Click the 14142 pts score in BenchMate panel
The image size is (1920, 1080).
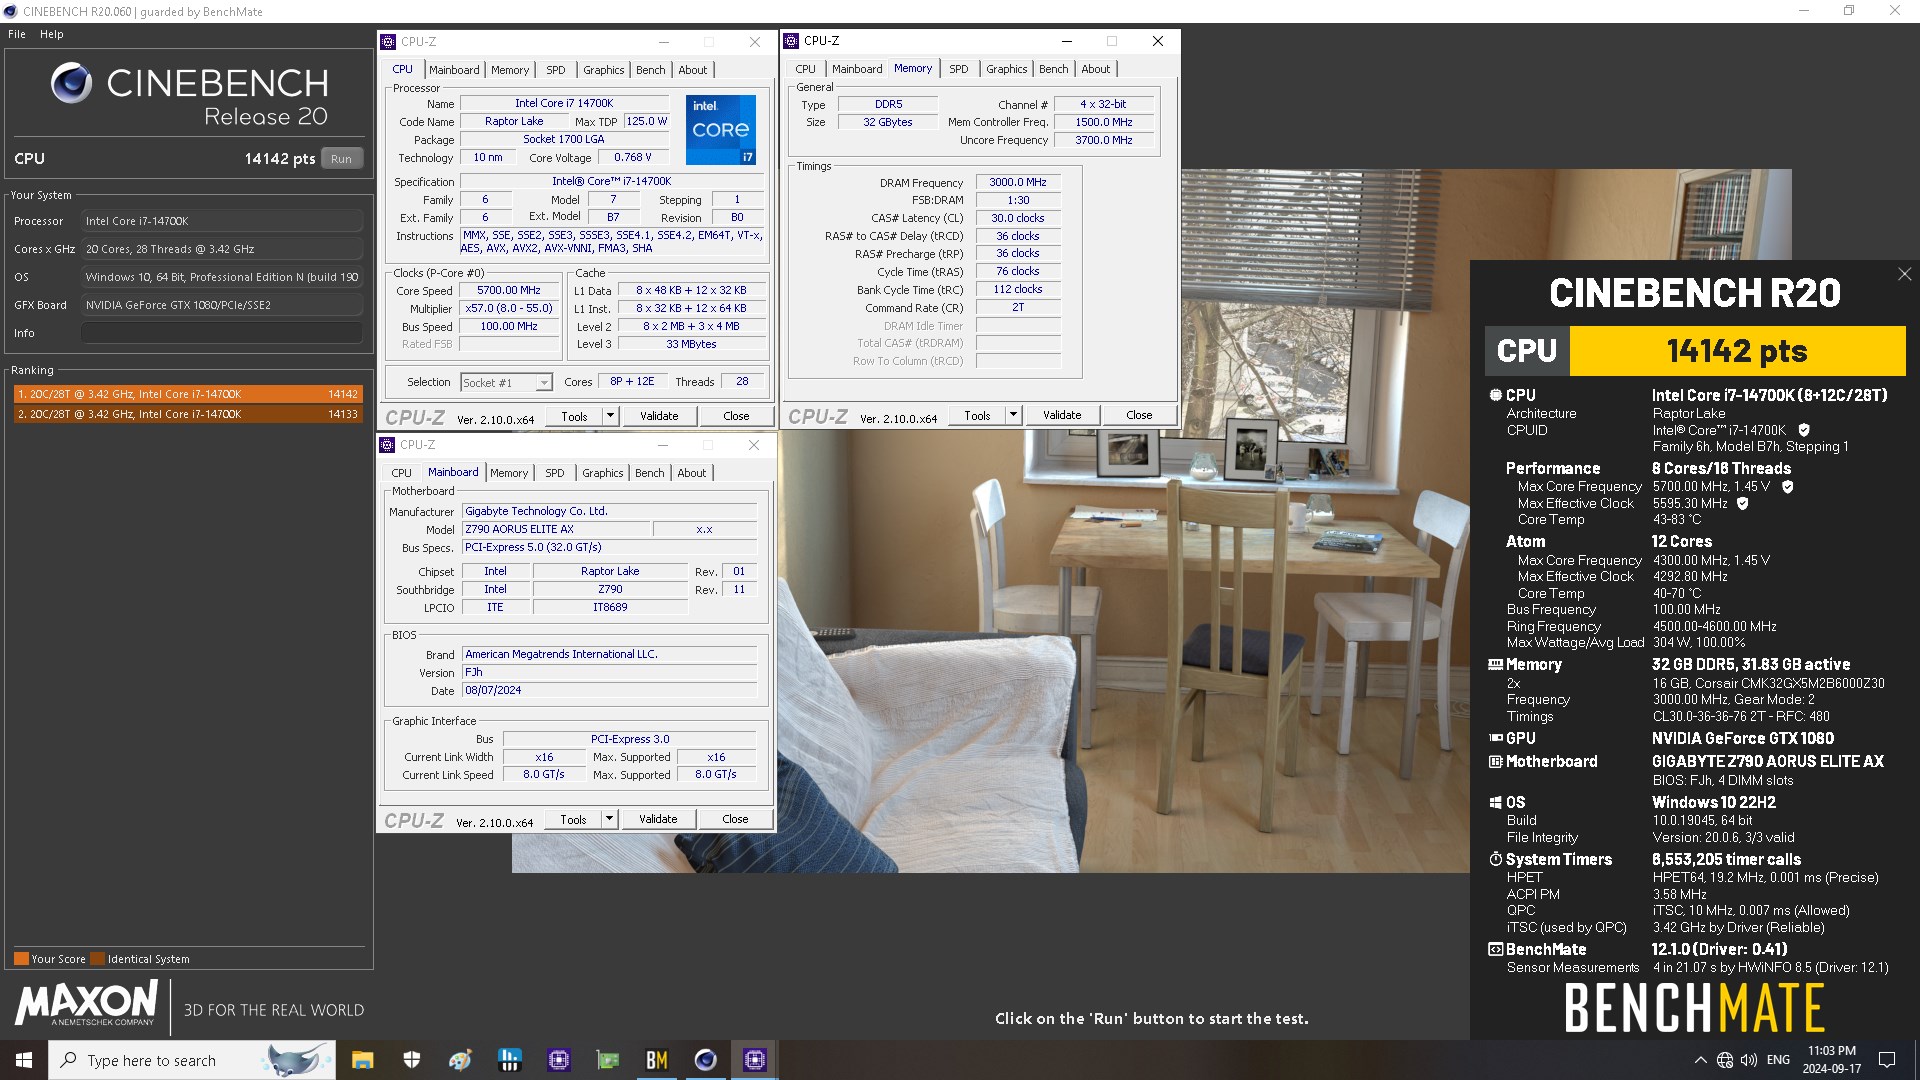1737,351
